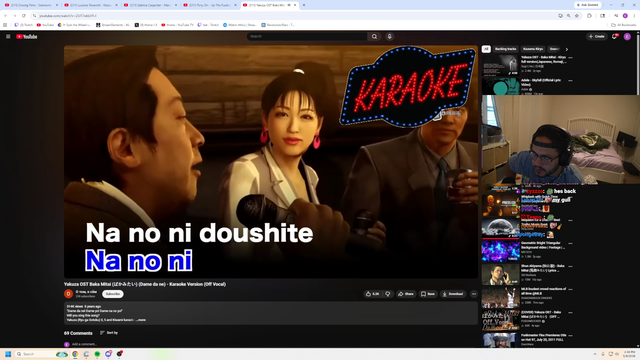Screen dimensions: 640x360
Task: Click the YouTube search magnifier button
Action: click(374, 36)
